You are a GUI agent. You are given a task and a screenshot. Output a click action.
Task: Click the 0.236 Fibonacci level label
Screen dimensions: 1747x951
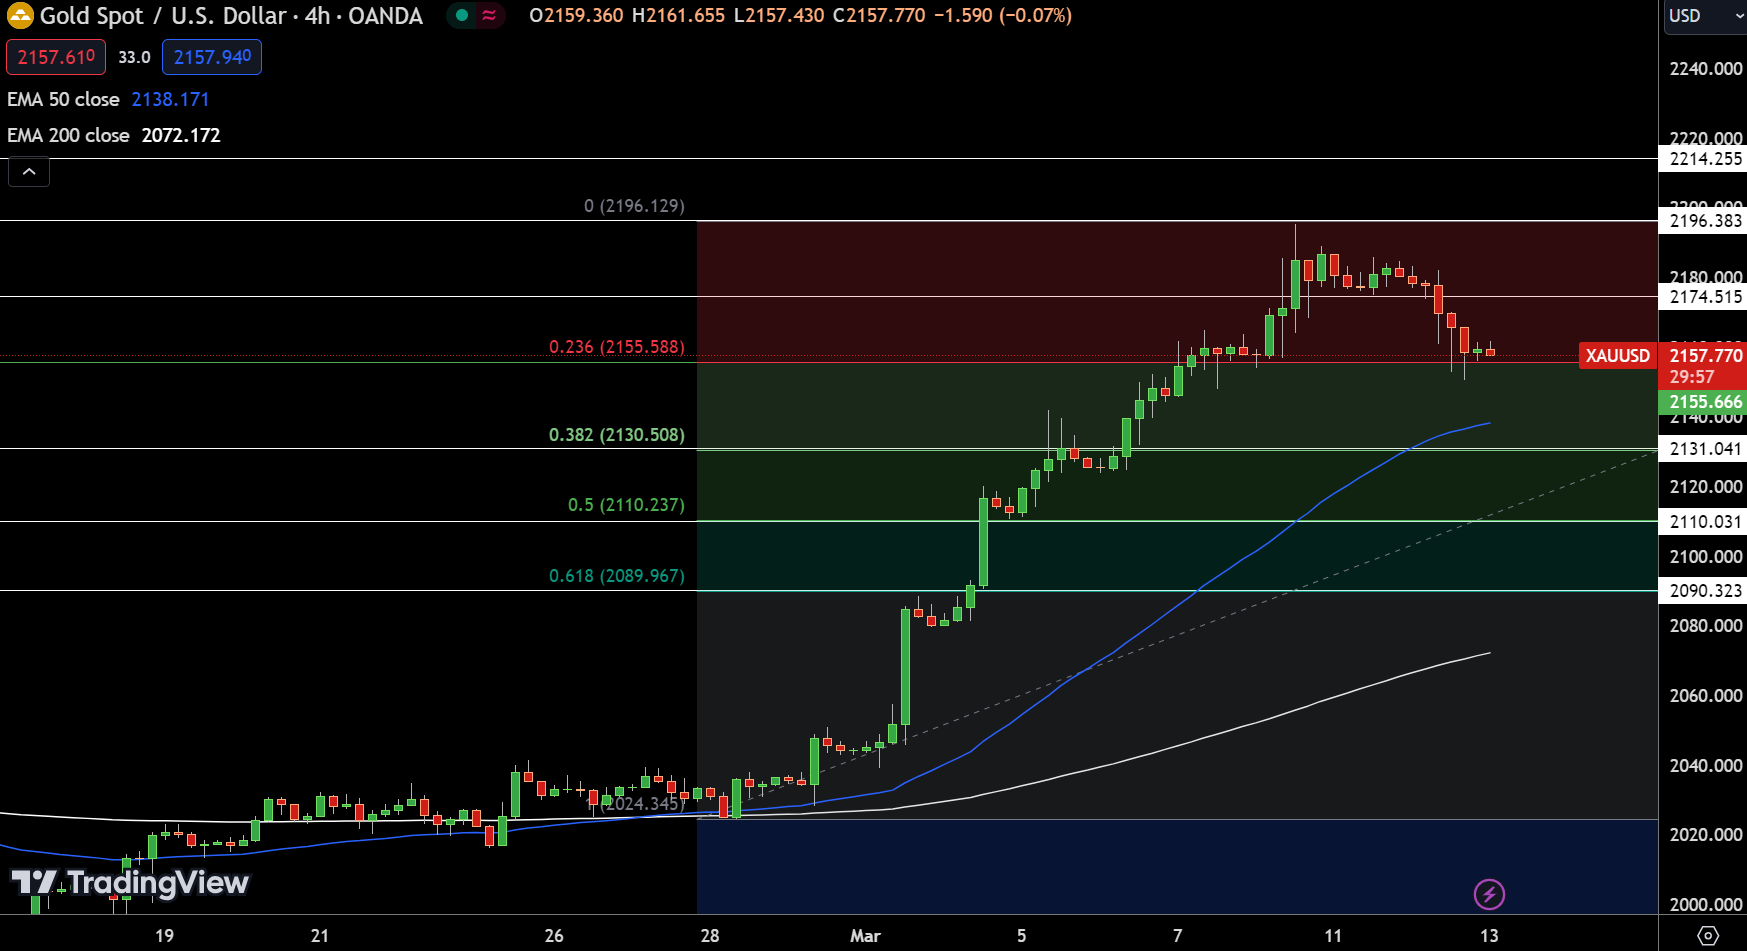click(616, 347)
